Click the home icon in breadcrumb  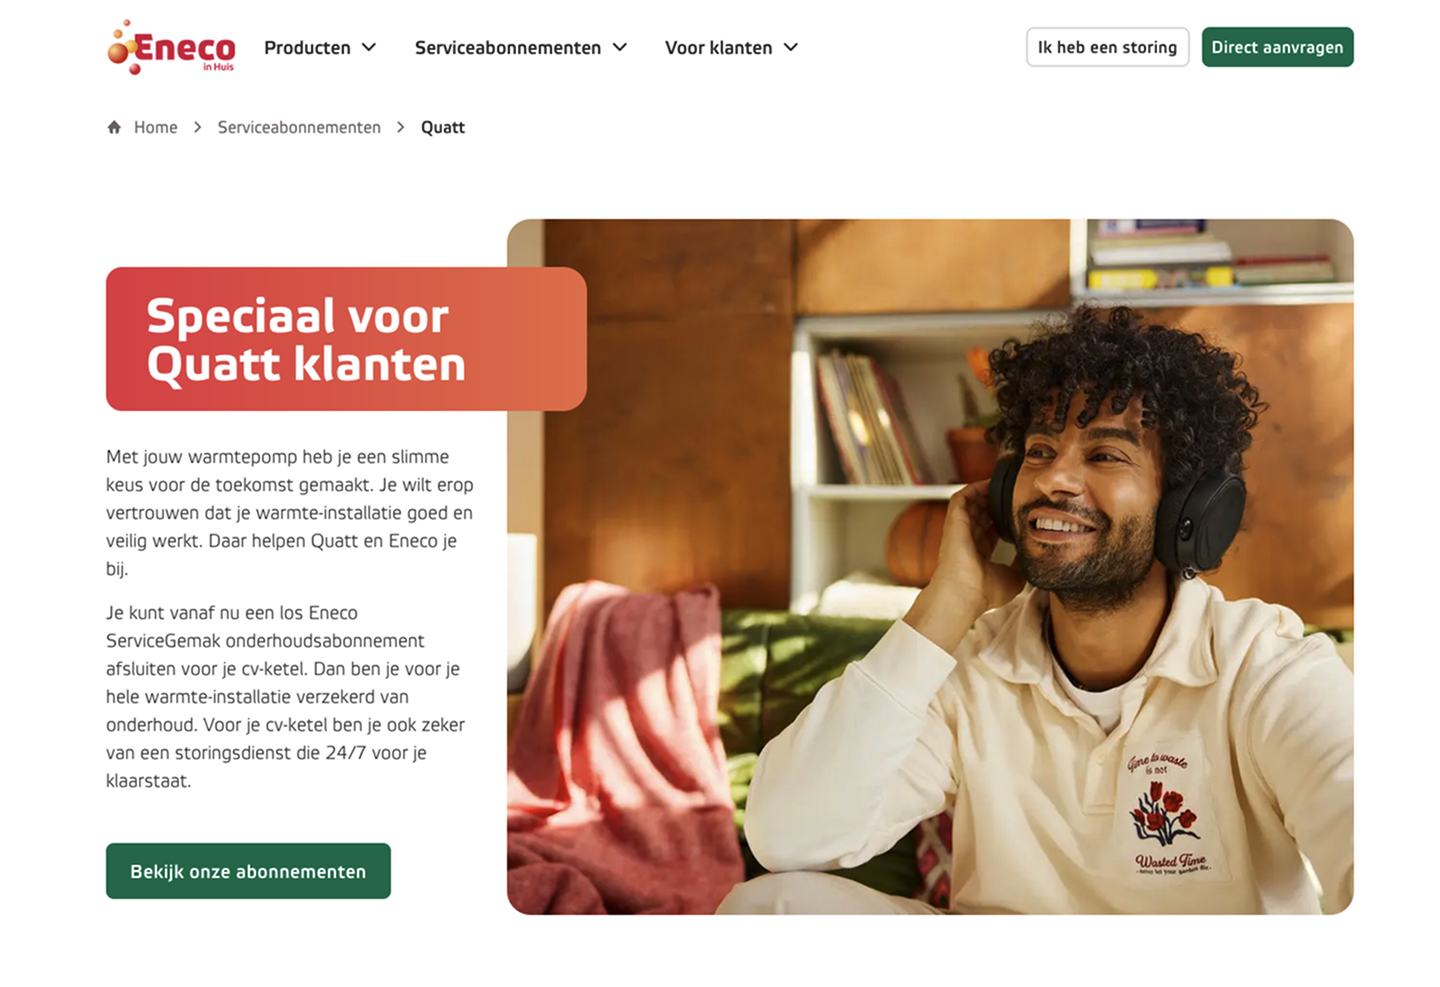[114, 127]
